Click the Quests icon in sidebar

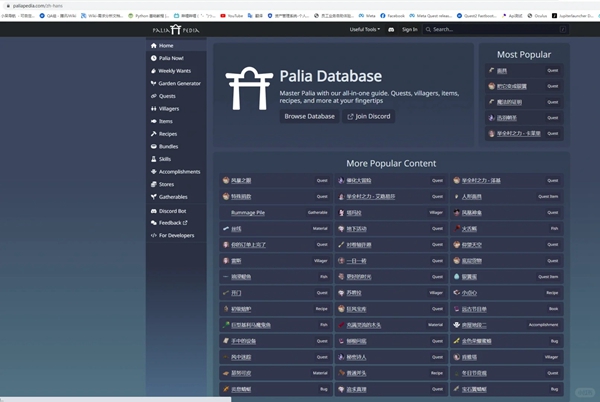coord(154,96)
